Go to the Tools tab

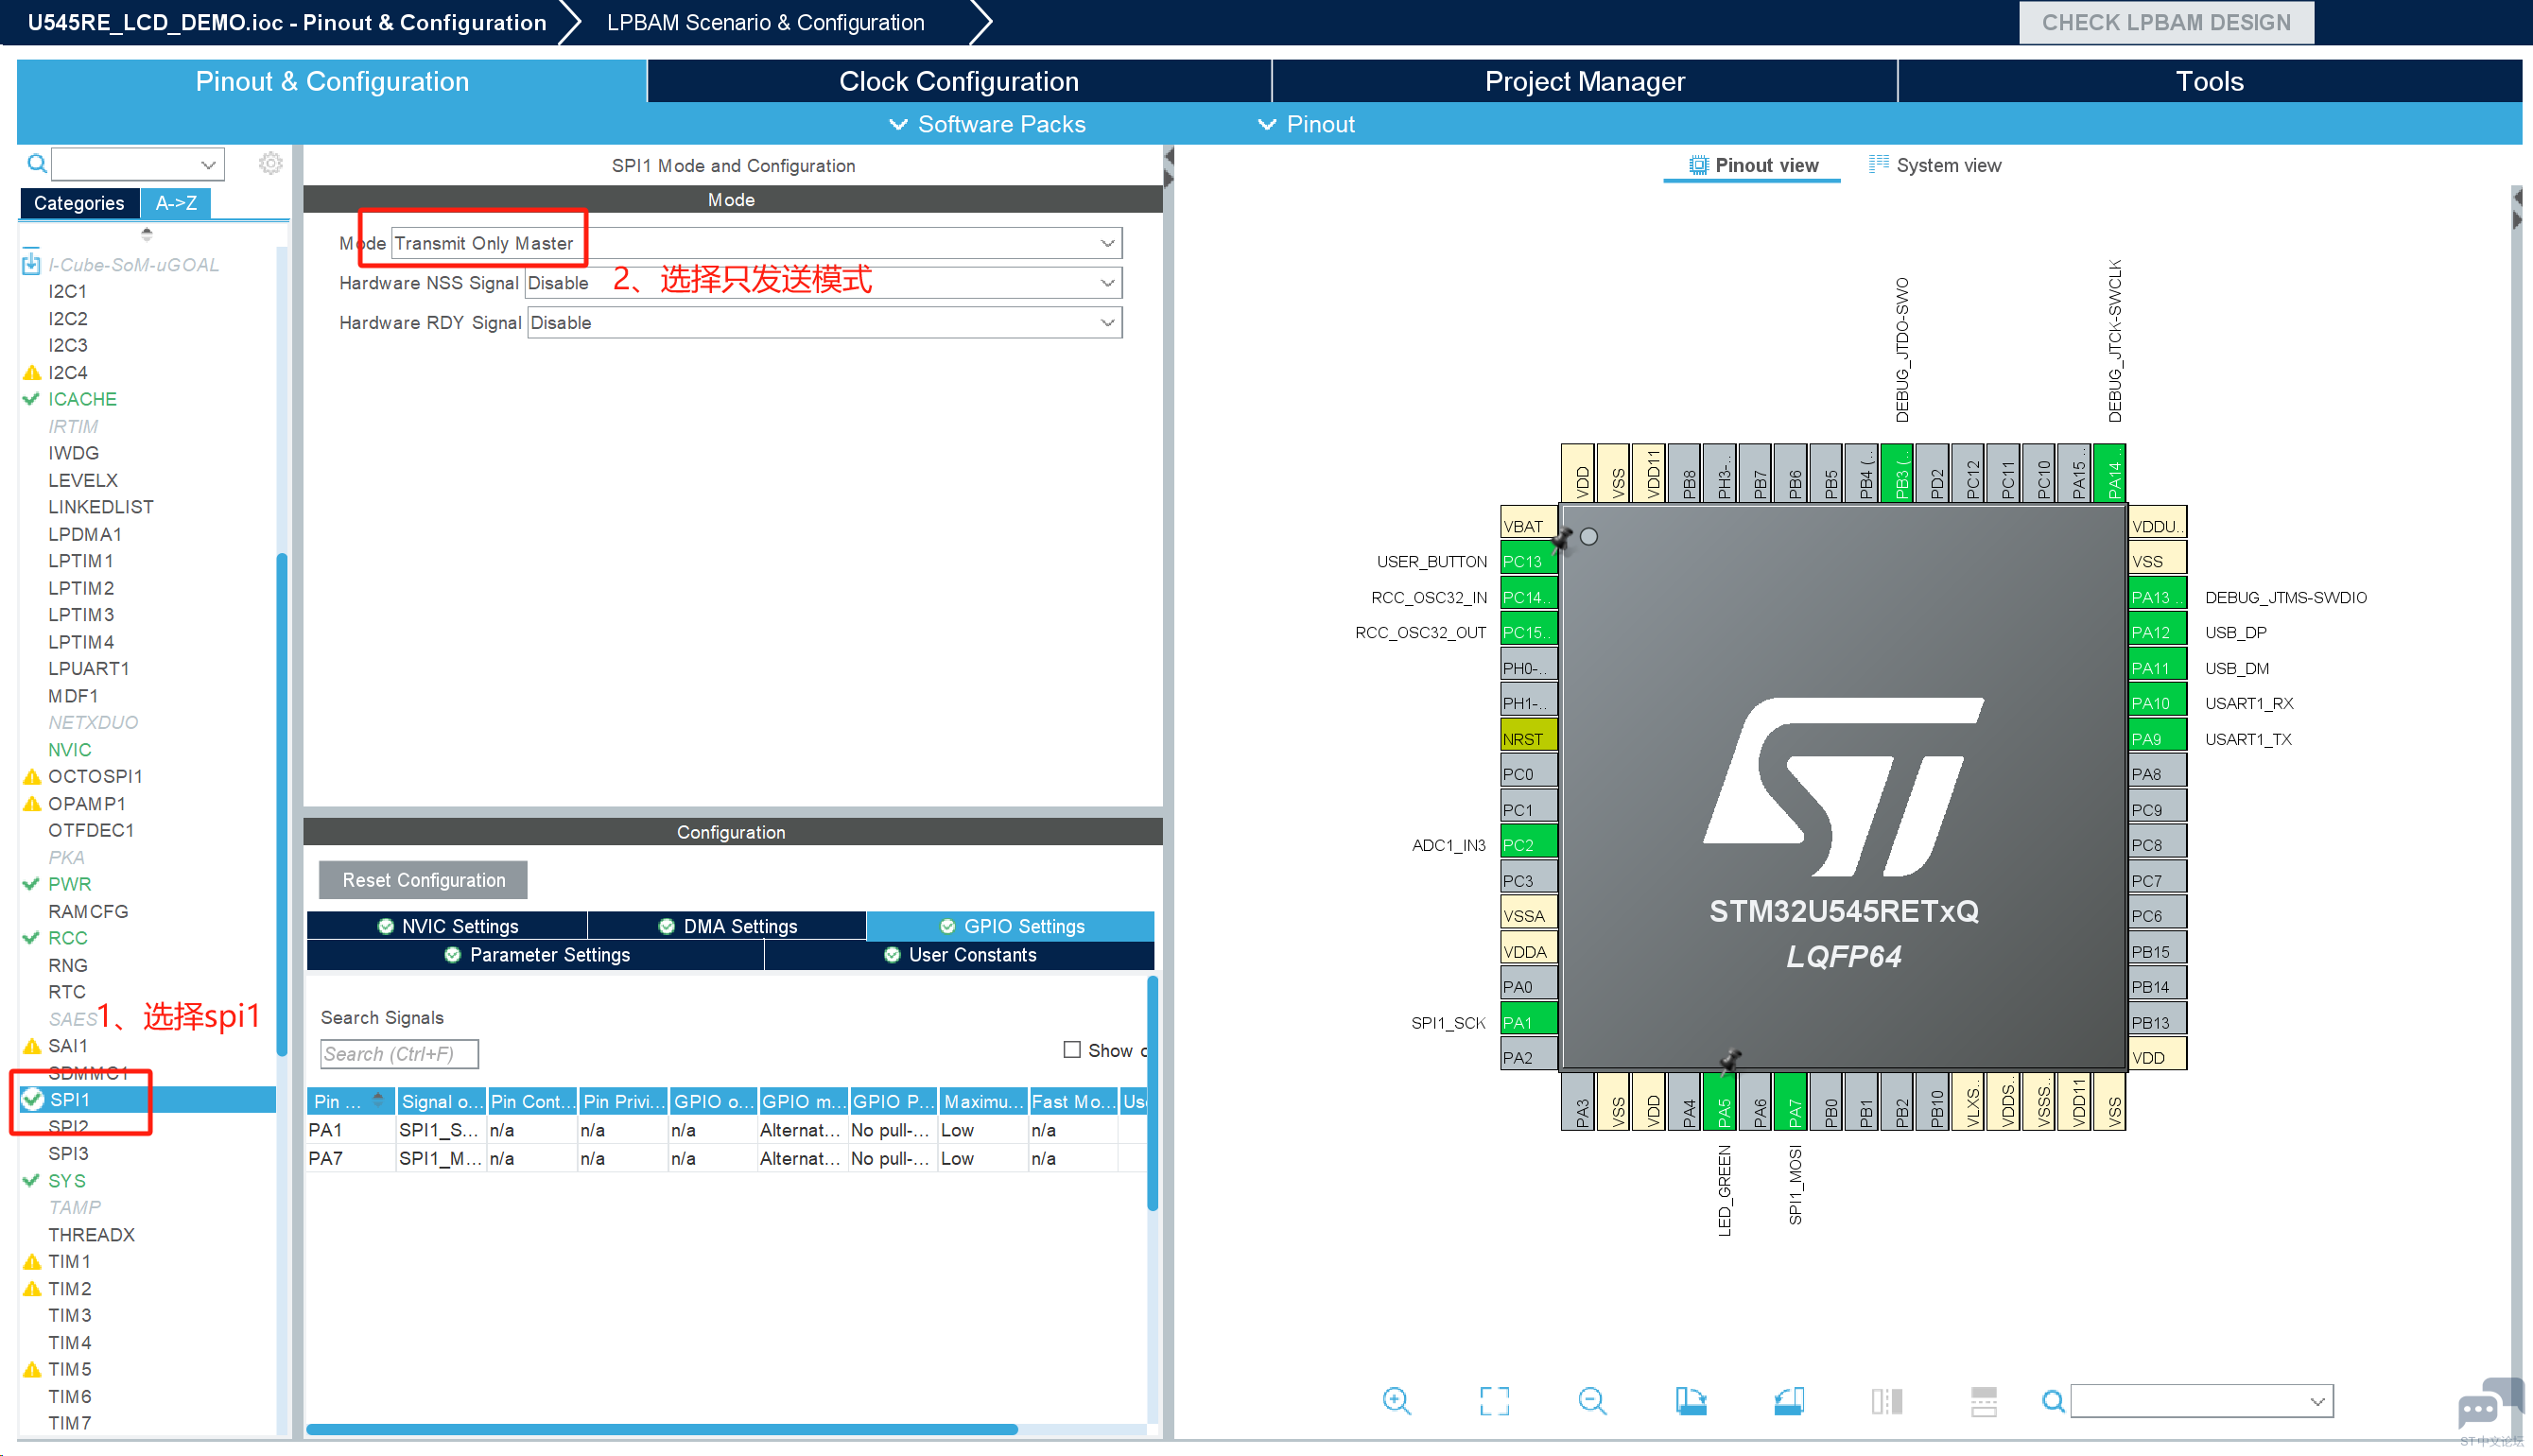(2210, 81)
